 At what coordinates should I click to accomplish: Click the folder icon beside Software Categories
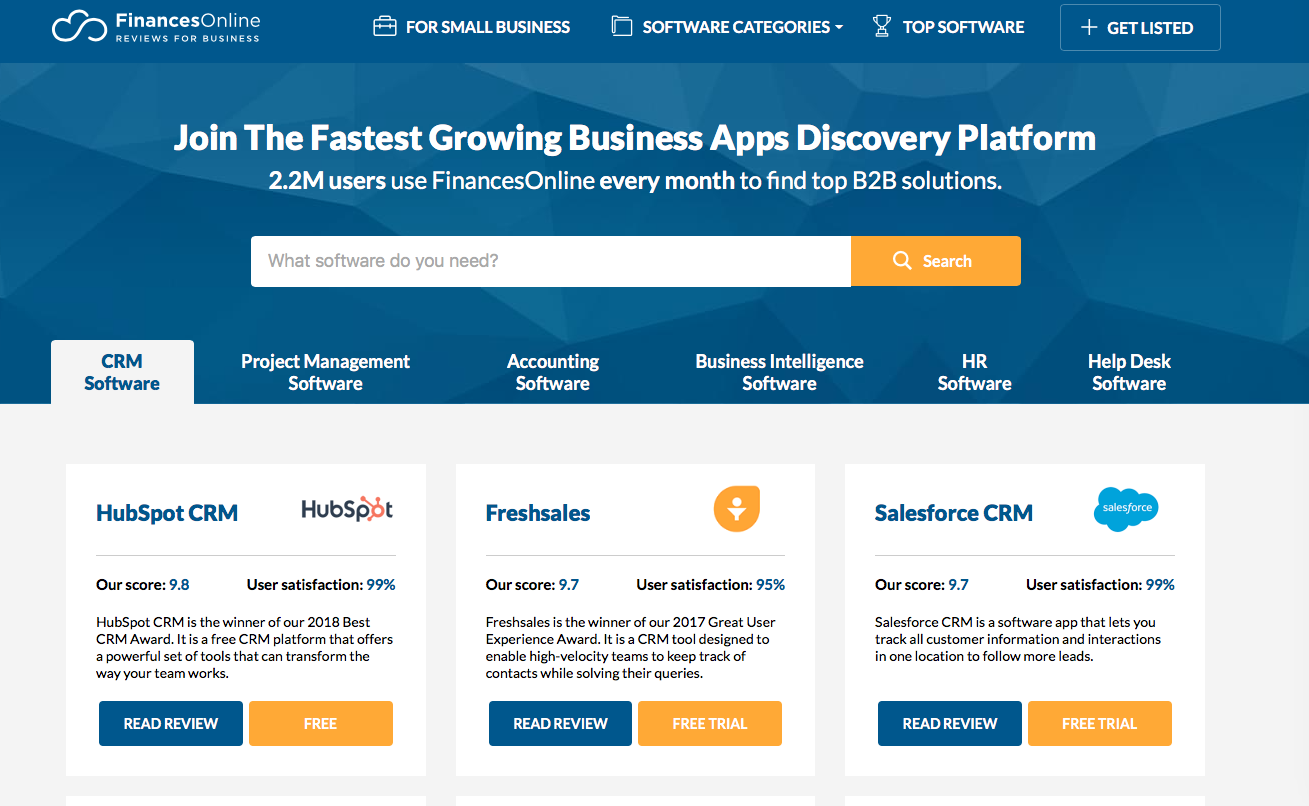pyautogui.click(x=622, y=27)
